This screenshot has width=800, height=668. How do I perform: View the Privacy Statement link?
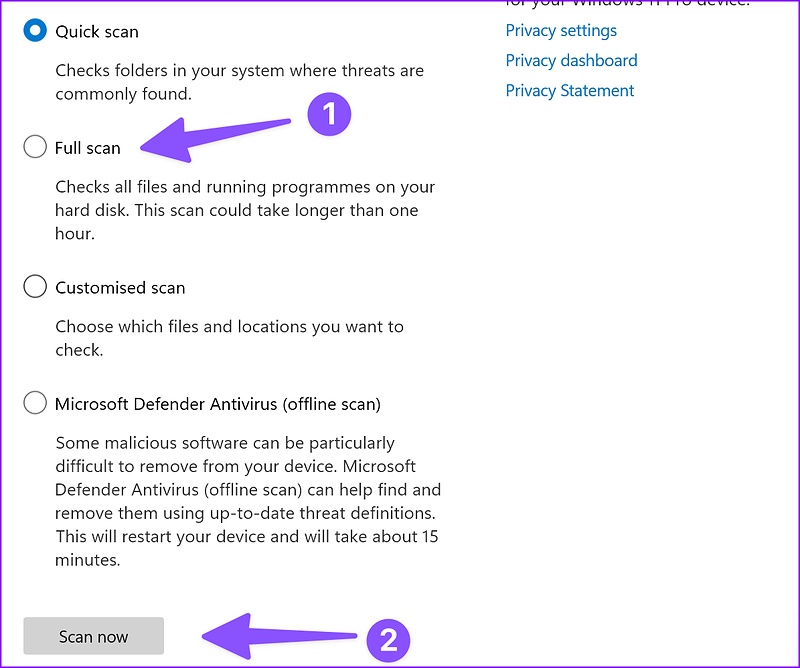click(569, 91)
